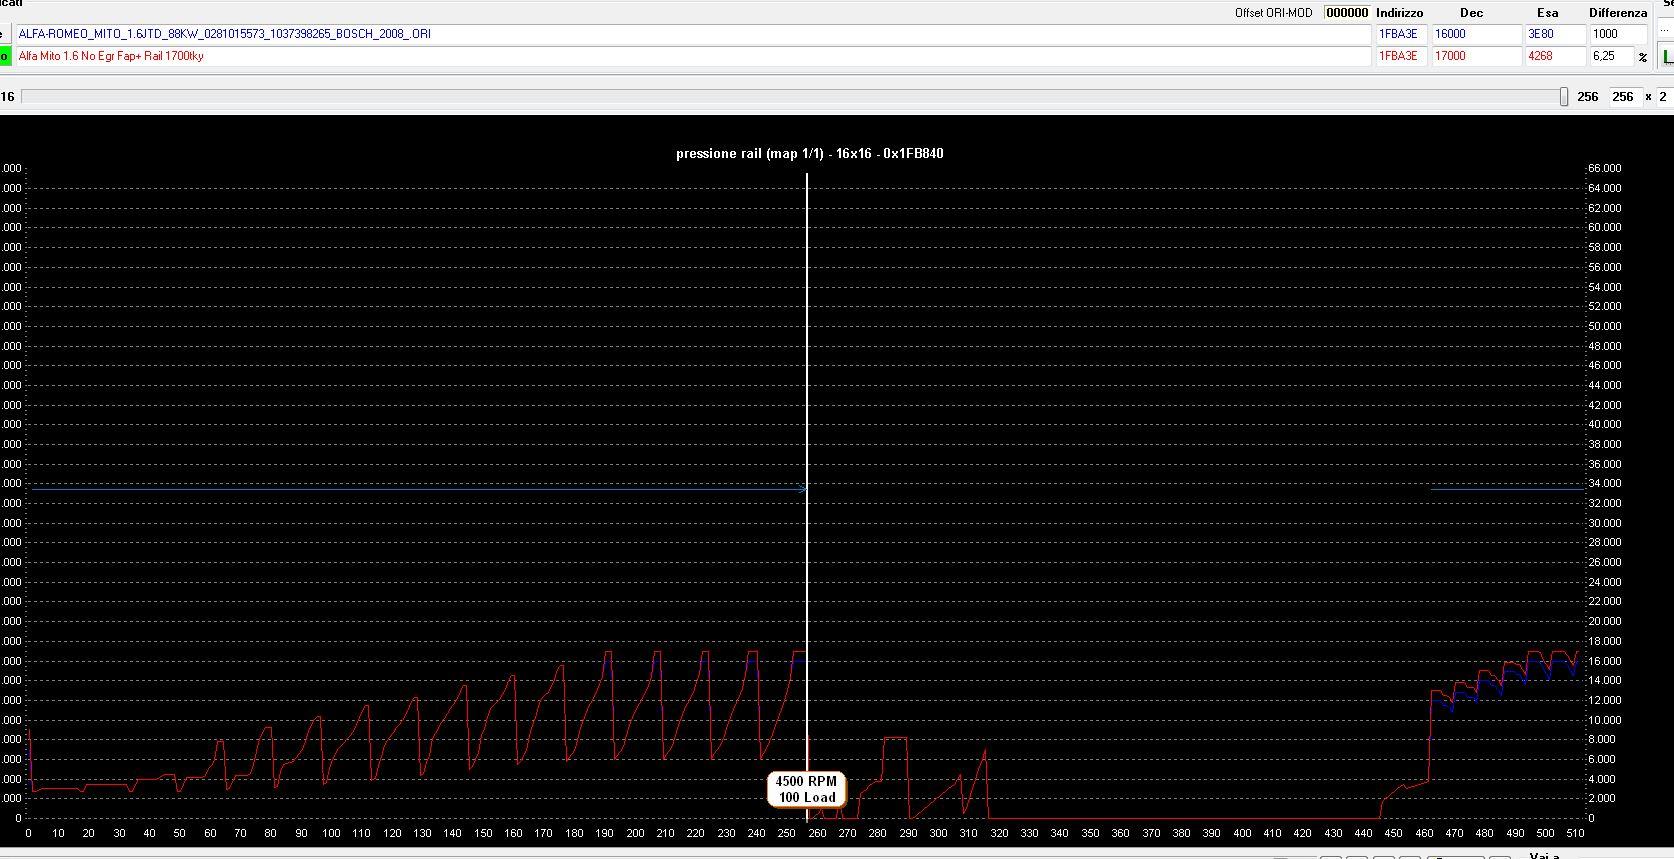Click the ORI hex value 3E80
This screenshot has width=1674, height=859.
click(x=1555, y=34)
